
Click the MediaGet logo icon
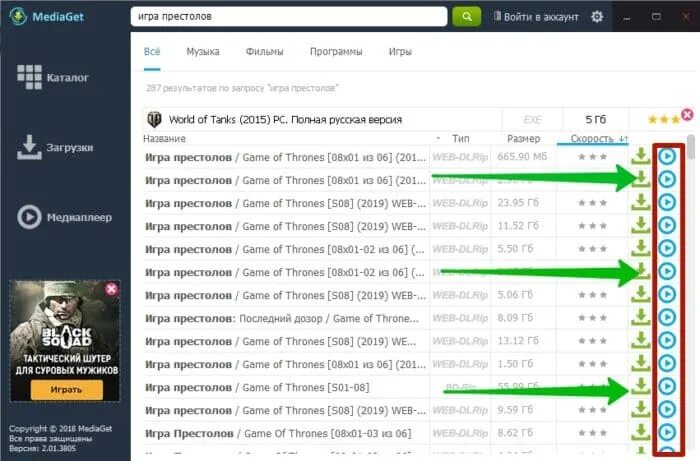coord(18,17)
